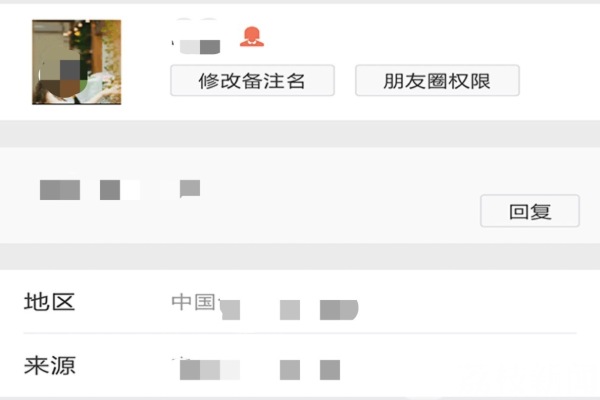Click the last blurred block in the 来源 row
The height and width of the screenshot is (400, 600).
point(330,370)
